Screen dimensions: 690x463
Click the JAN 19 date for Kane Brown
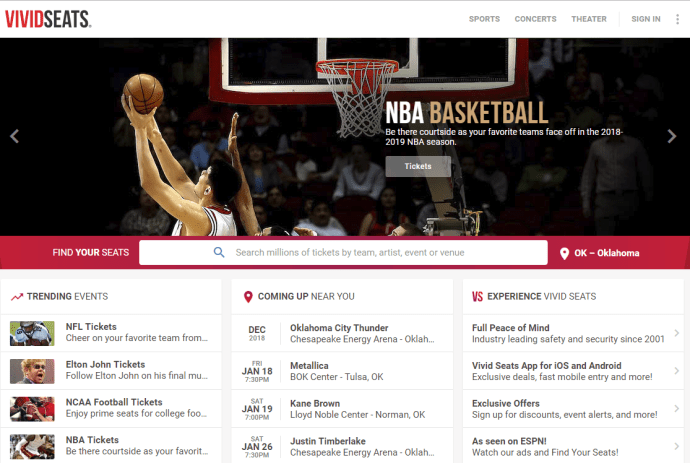click(x=257, y=409)
